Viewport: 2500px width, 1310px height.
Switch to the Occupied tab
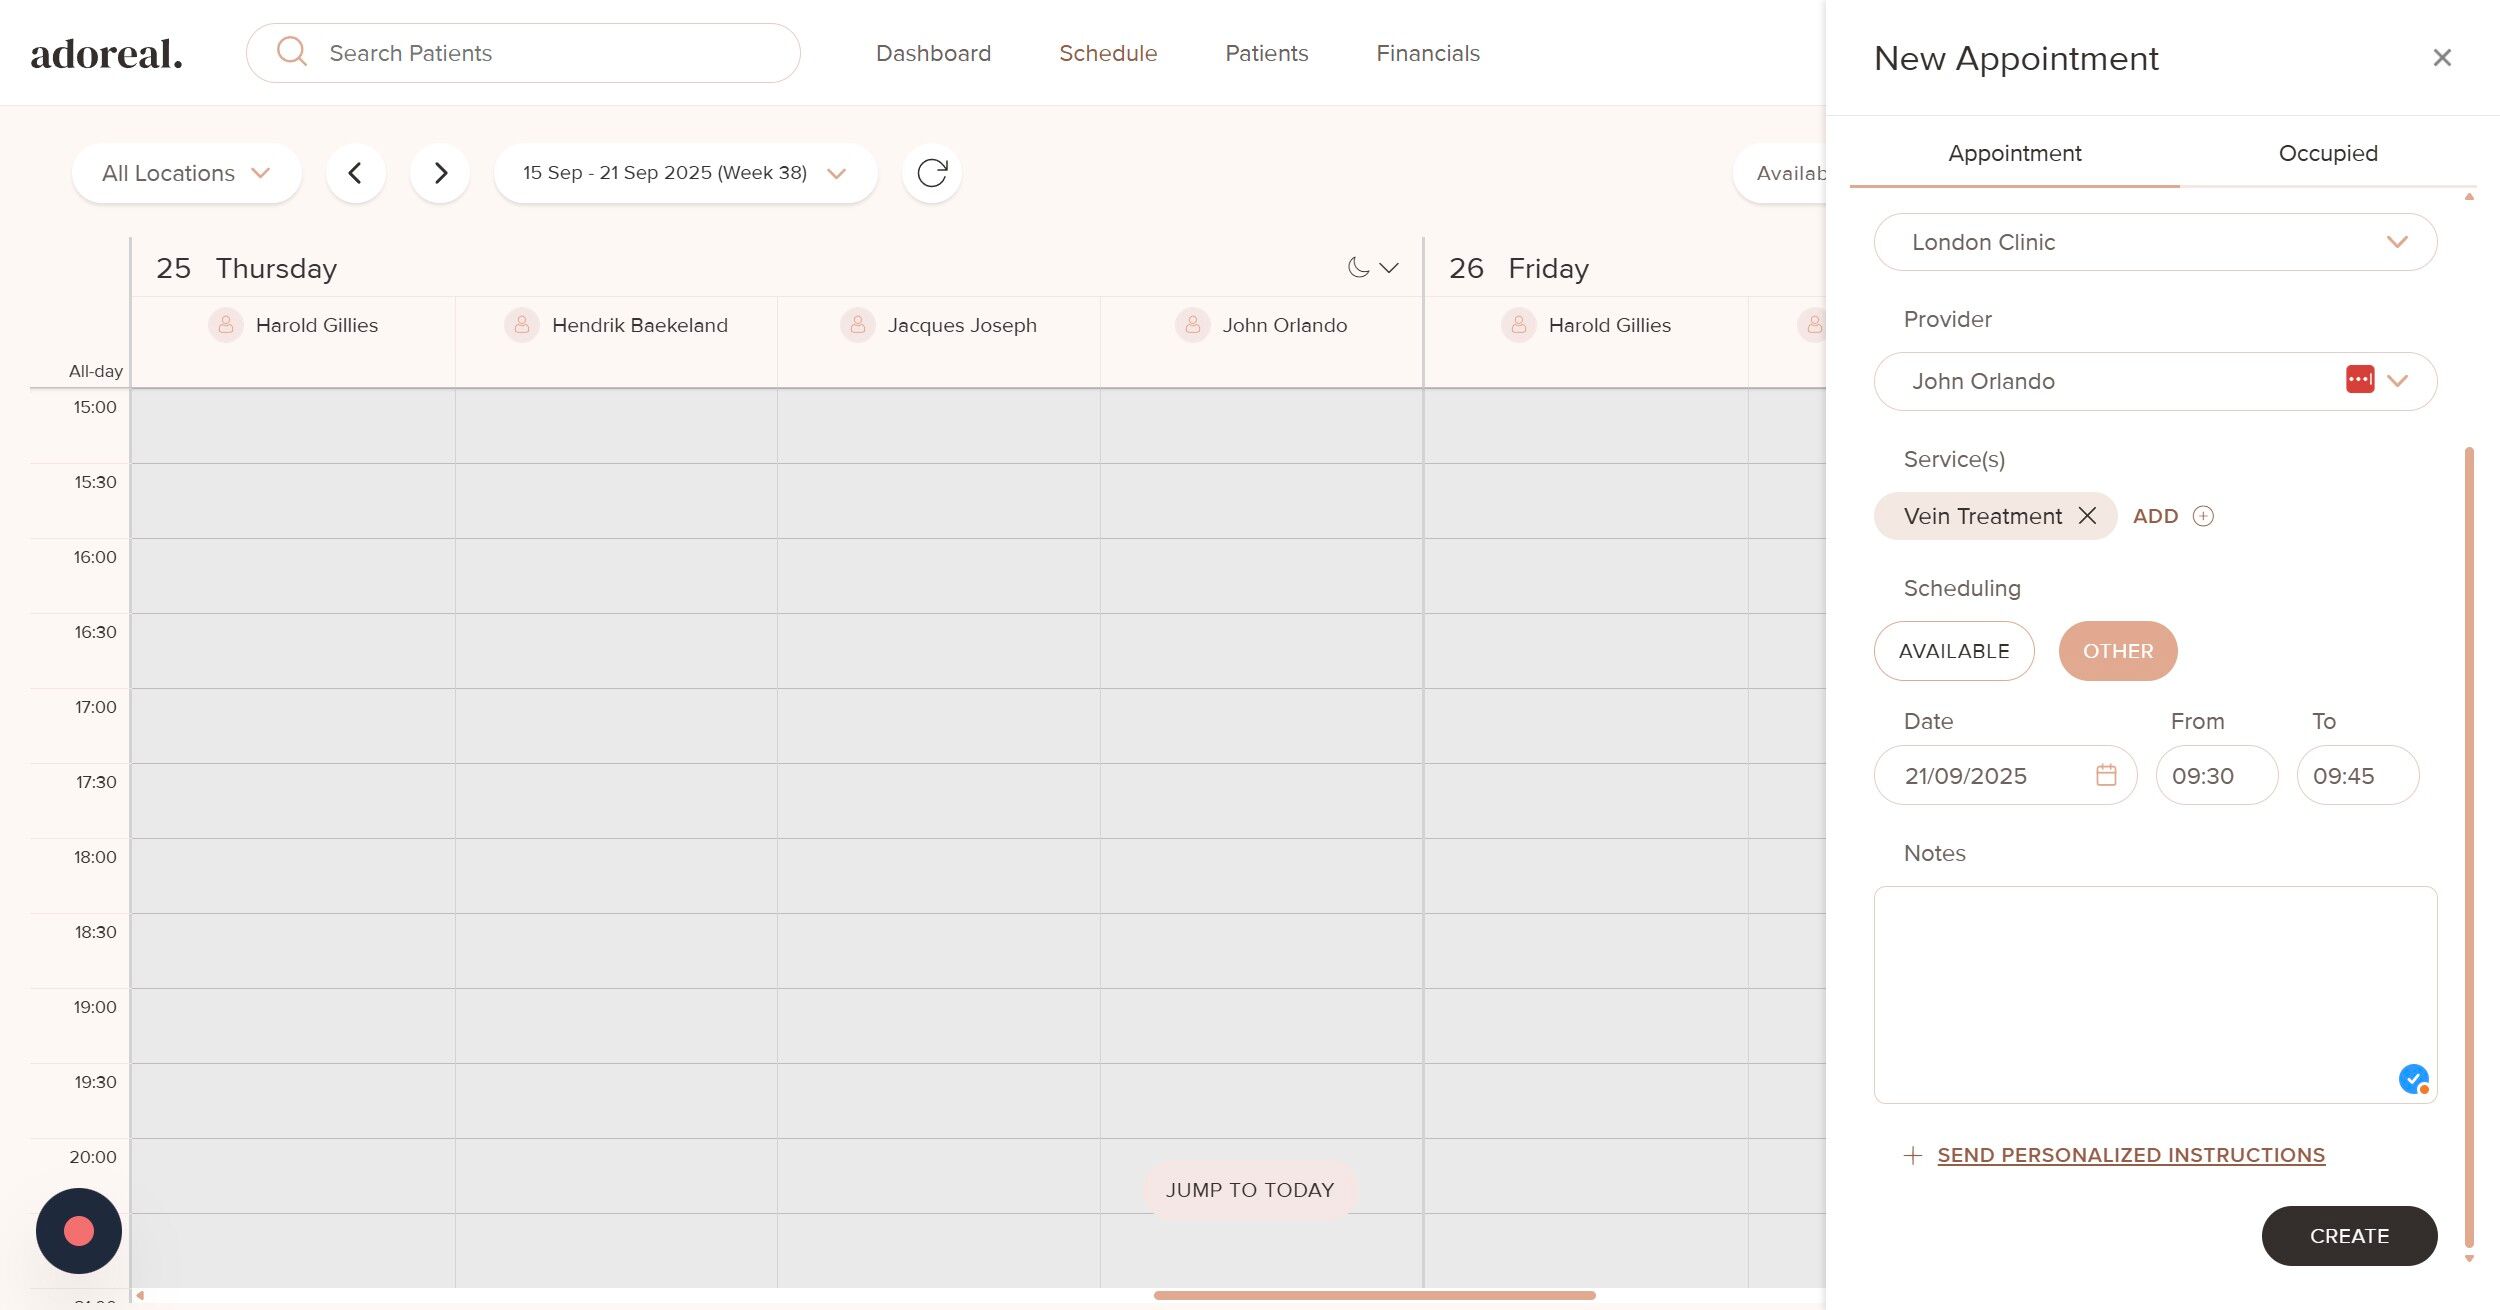[2327, 153]
